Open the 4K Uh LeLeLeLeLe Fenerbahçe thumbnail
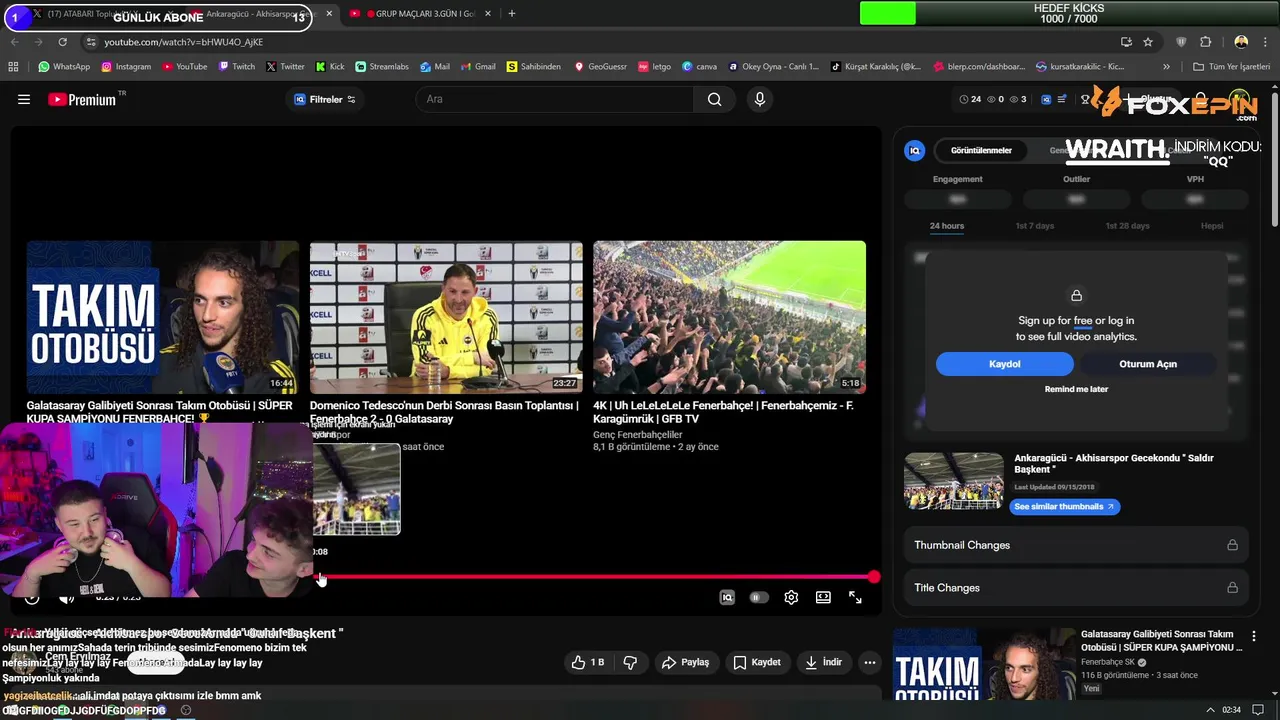The width and height of the screenshot is (1280, 720). pyautogui.click(x=729, y=317)
